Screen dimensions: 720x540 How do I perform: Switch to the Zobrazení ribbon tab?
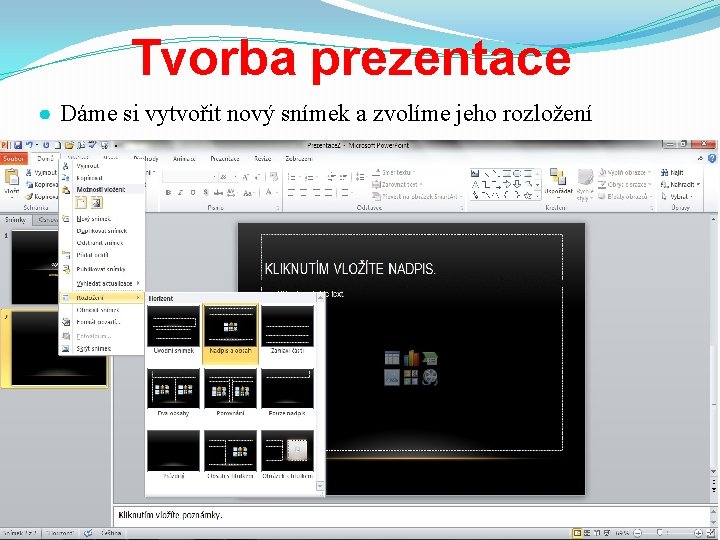[x=299, y=158]
